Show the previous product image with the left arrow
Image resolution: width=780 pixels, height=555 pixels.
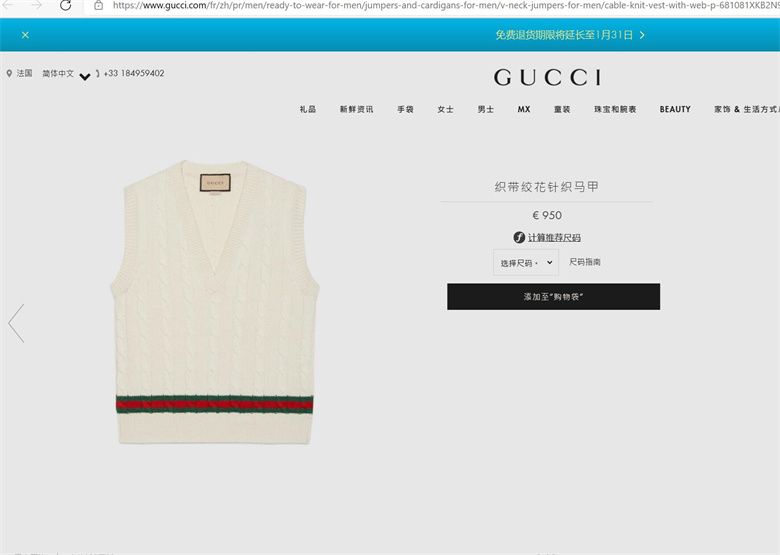coord(16,323)
